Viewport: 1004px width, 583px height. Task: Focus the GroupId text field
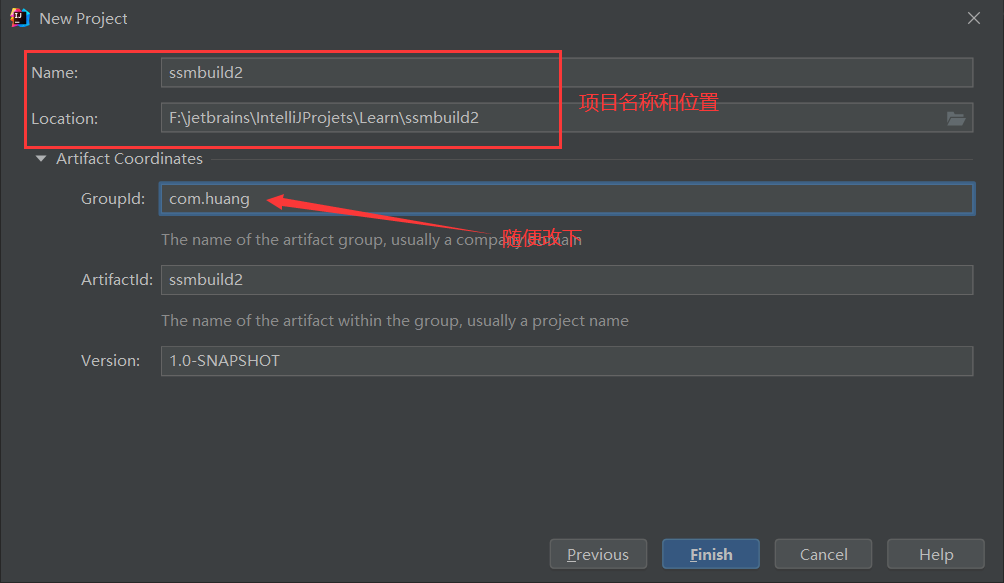(x=567, y=199)
